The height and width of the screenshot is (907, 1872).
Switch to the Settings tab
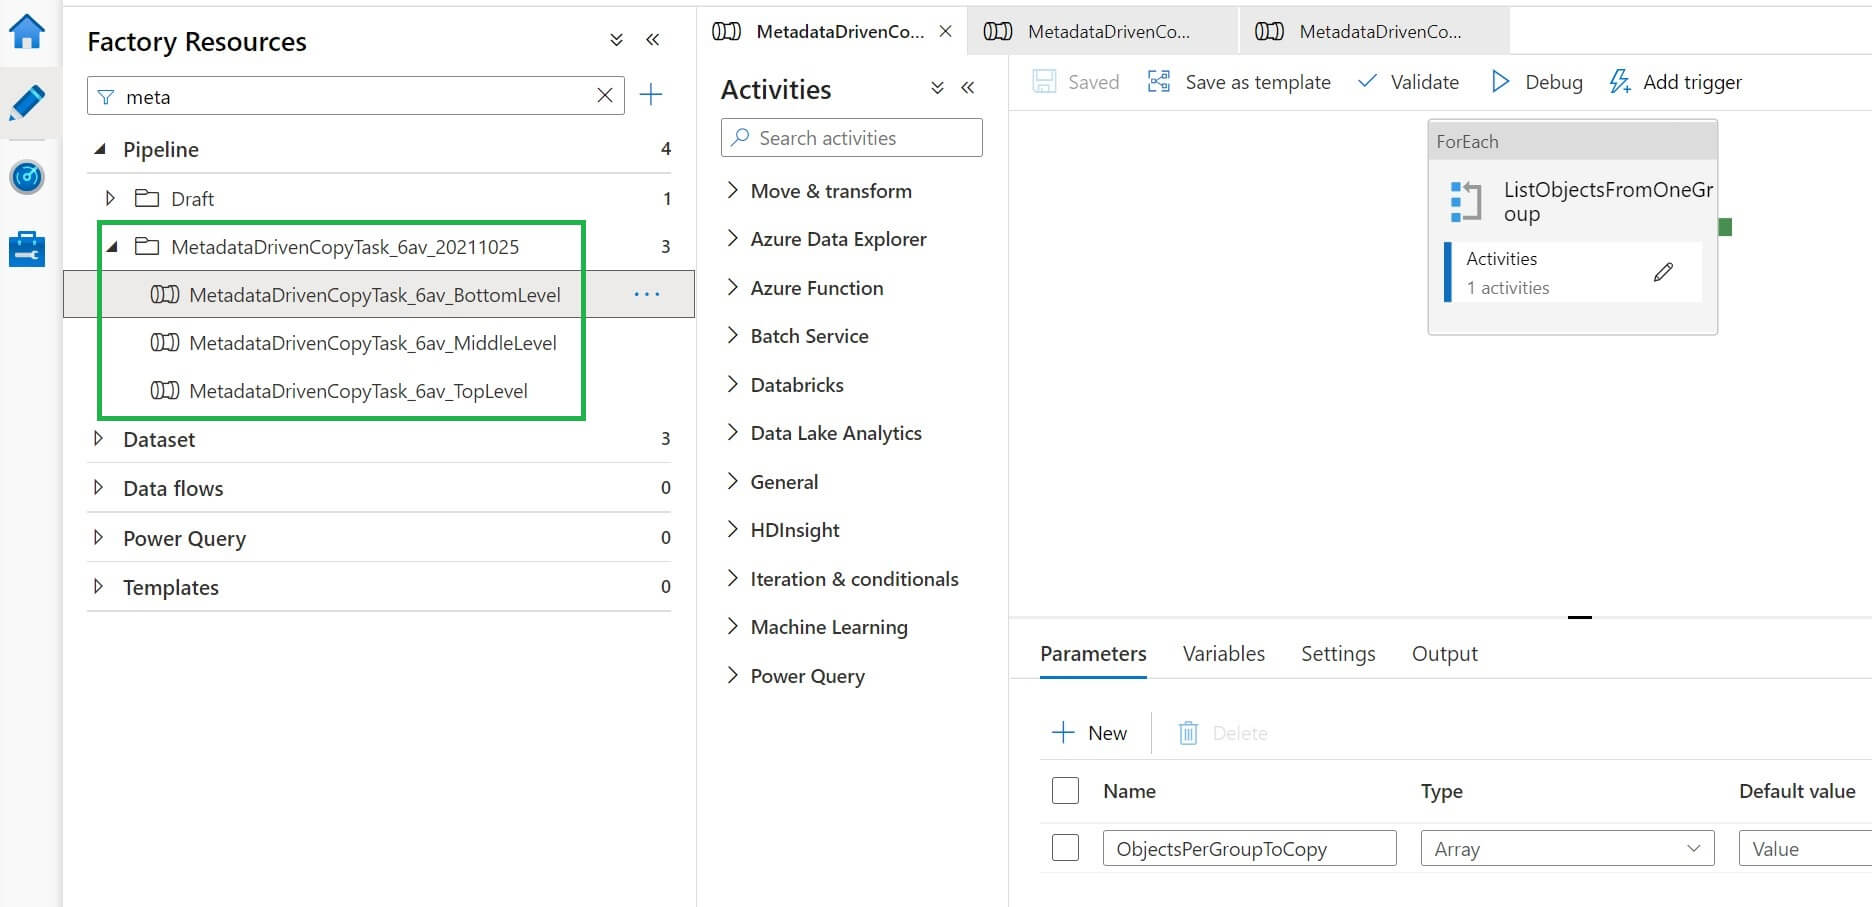coord(1337,654)
